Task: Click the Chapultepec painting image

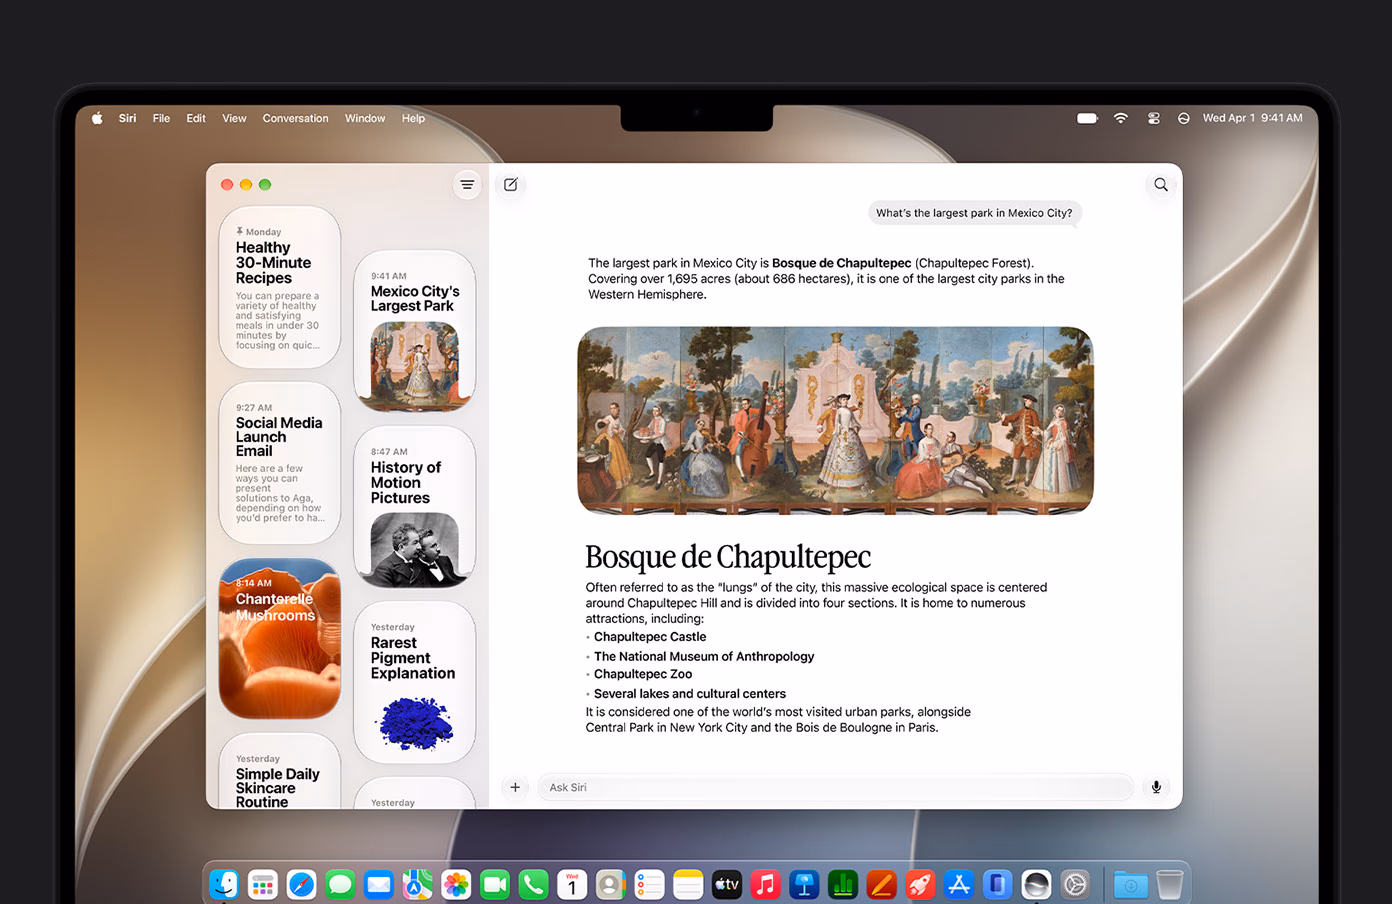Action: [x=835, y=420]
